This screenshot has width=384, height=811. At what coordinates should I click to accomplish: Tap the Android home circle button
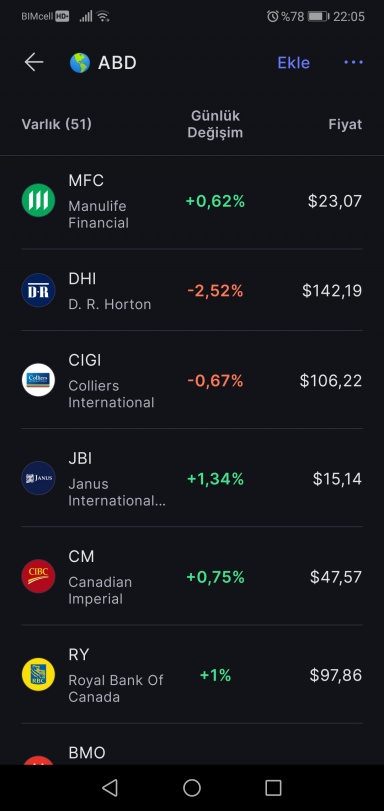click(191, 787)
